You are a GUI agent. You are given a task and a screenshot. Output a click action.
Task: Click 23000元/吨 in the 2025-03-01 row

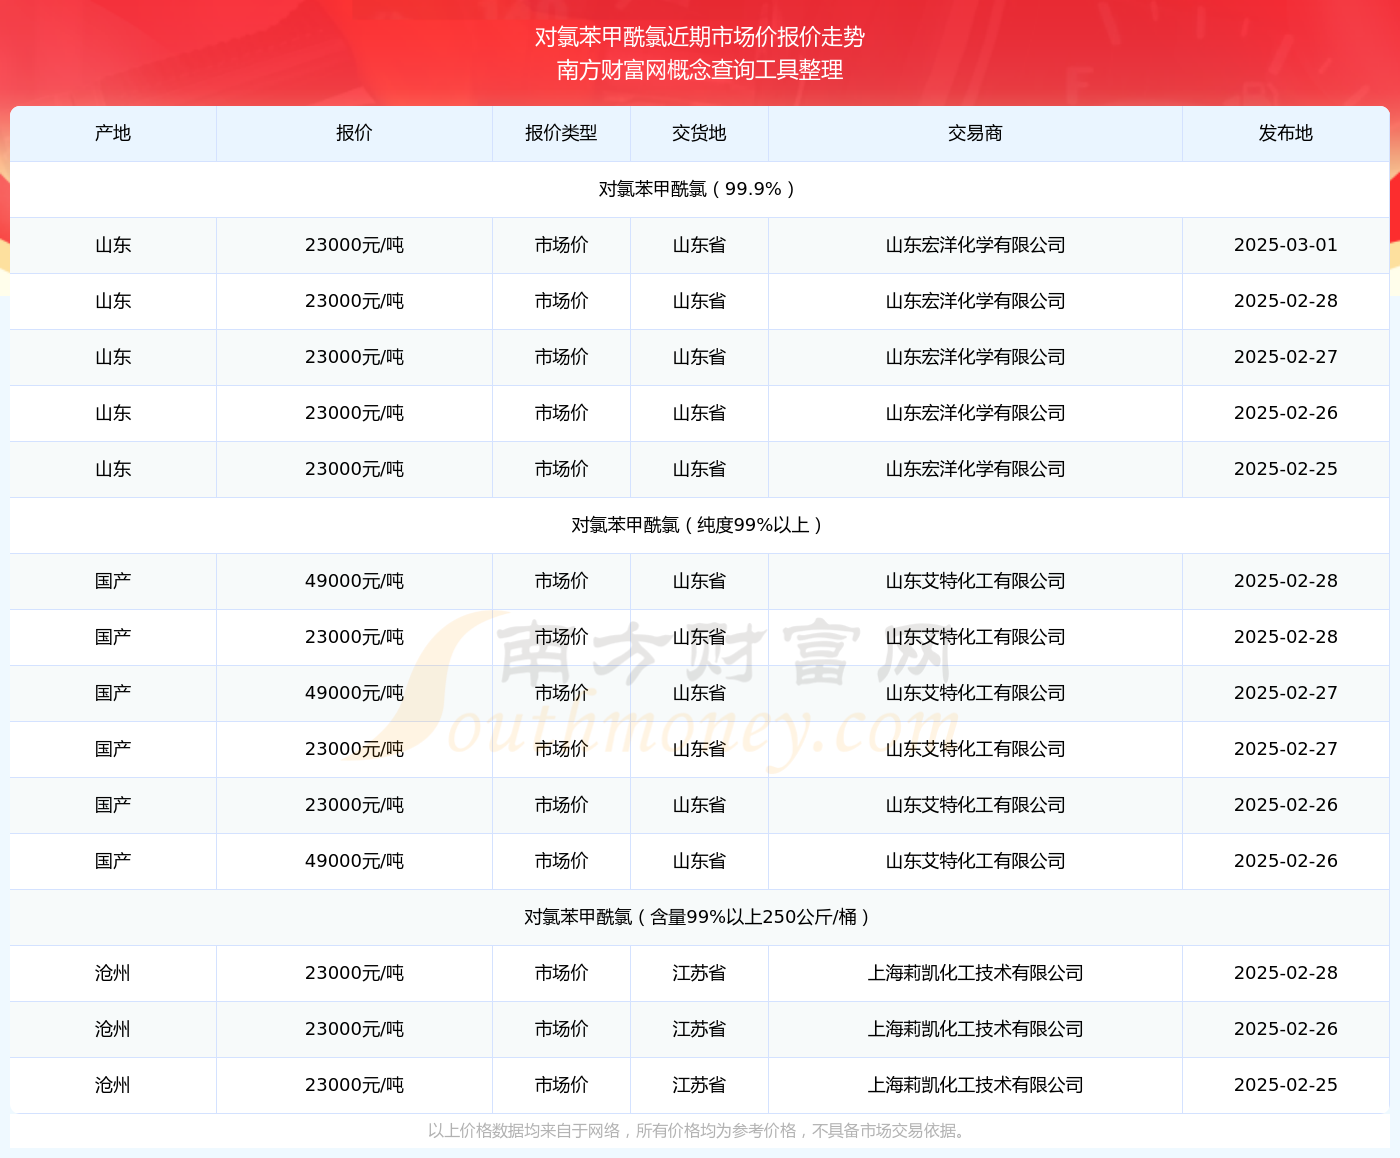tap(354, 245)
